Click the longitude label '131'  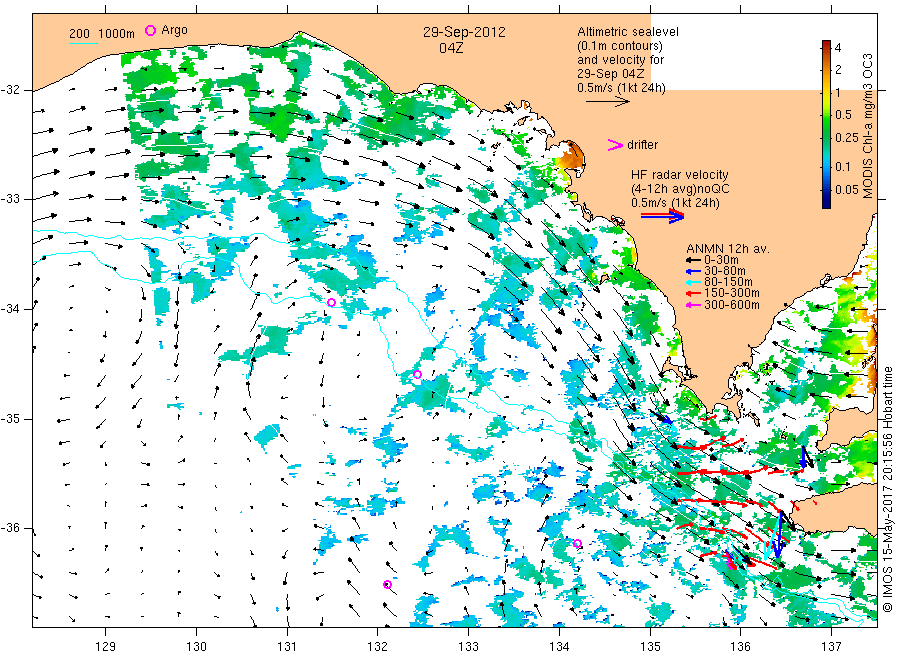click(x=287, y=647)
